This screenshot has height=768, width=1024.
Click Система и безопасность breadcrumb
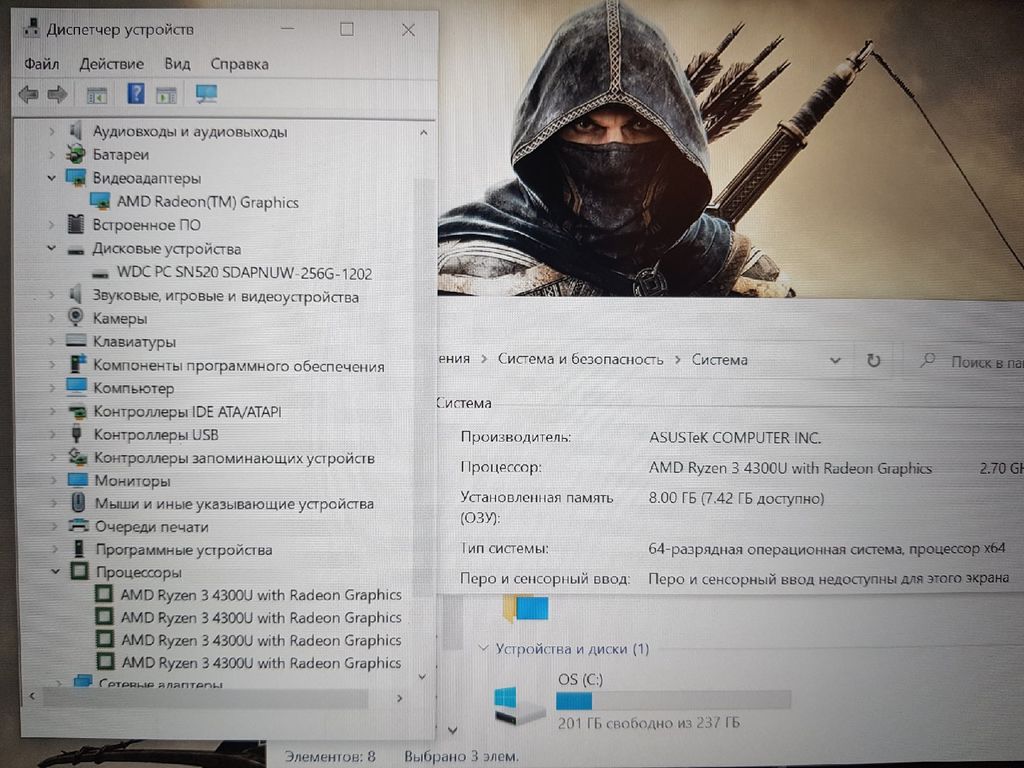click(580, 359)
